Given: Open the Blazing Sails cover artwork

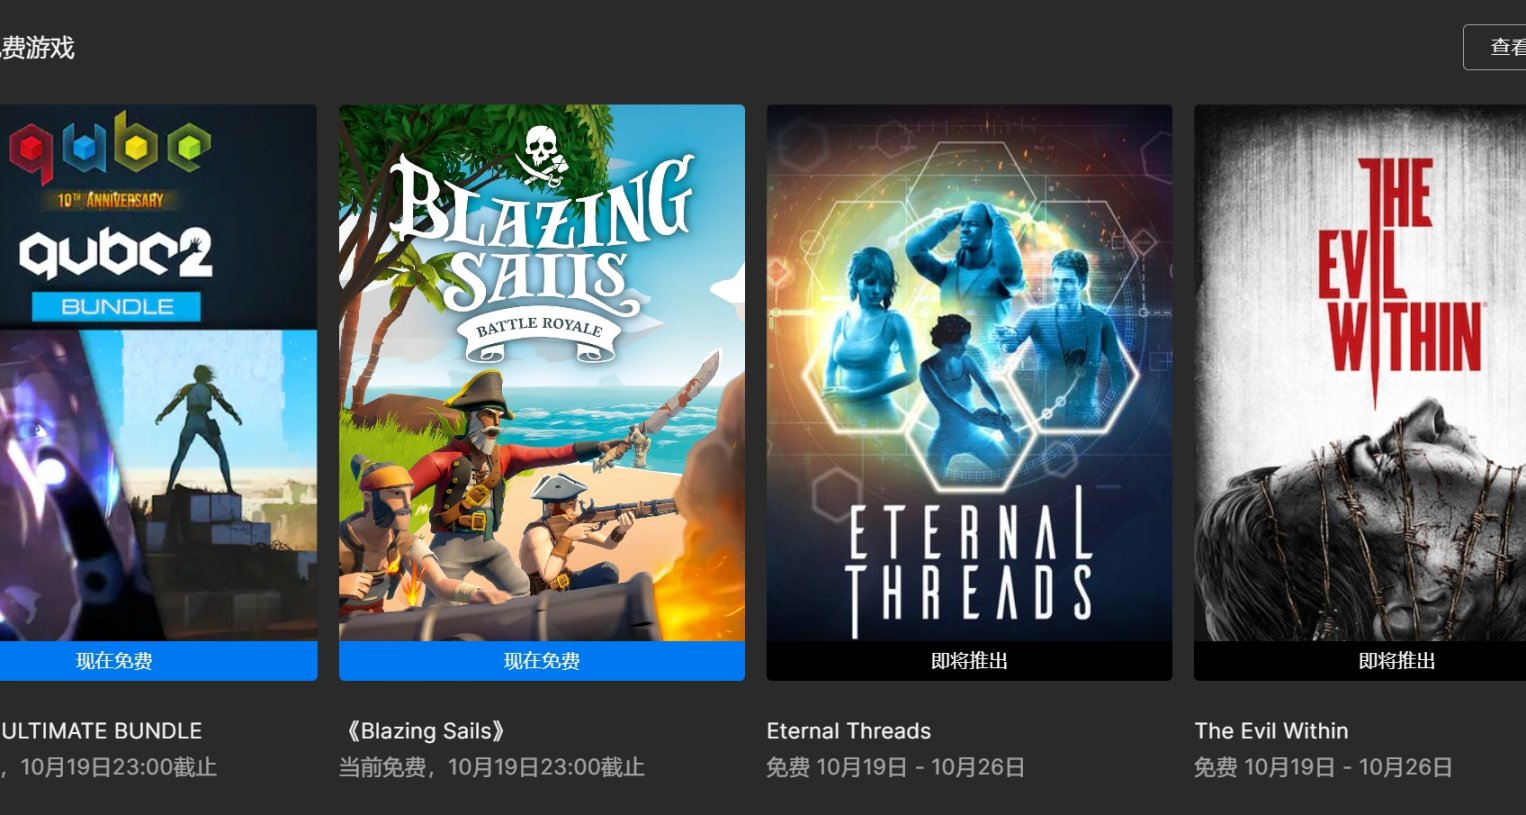Looking at the screenshot, I should (542, 373).
